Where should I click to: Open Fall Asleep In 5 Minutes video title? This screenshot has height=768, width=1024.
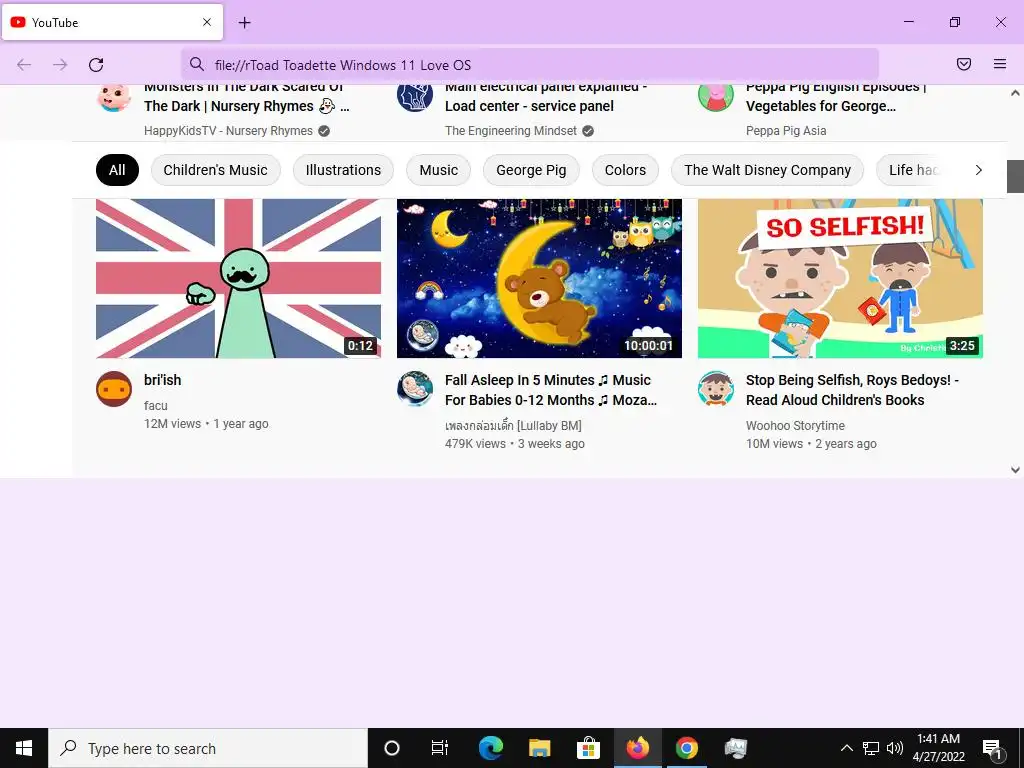[x=551, y=390]
